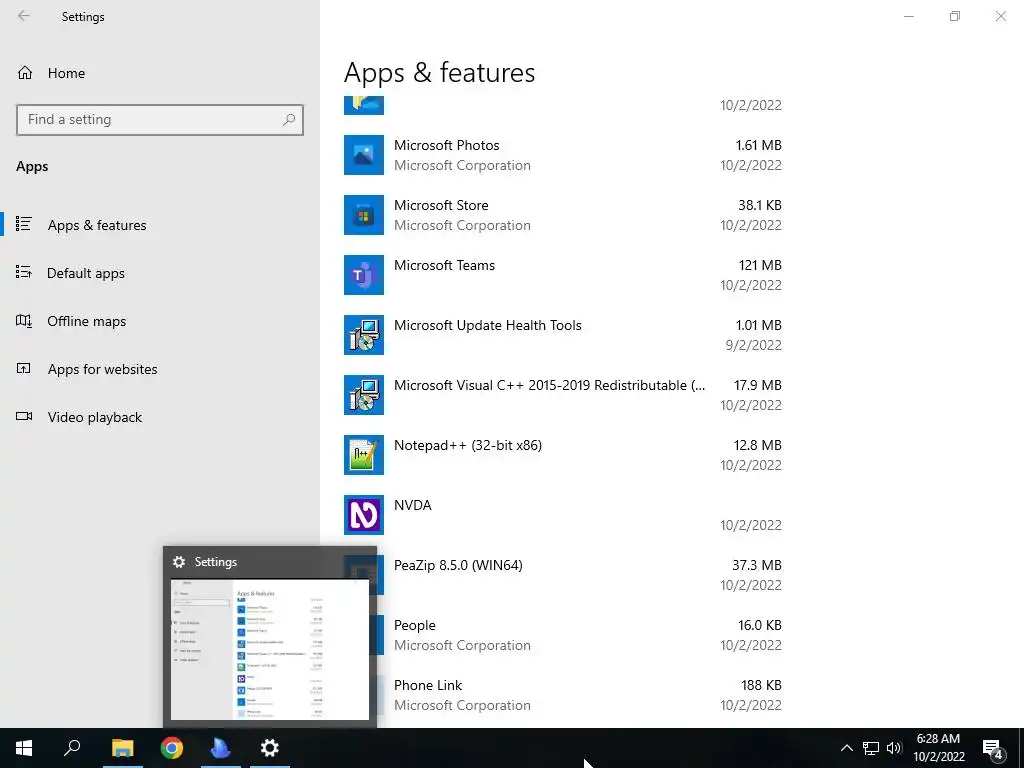Click the Apps for websites sidebar icon
The image size is (1024, 768).
coord(24,368)
